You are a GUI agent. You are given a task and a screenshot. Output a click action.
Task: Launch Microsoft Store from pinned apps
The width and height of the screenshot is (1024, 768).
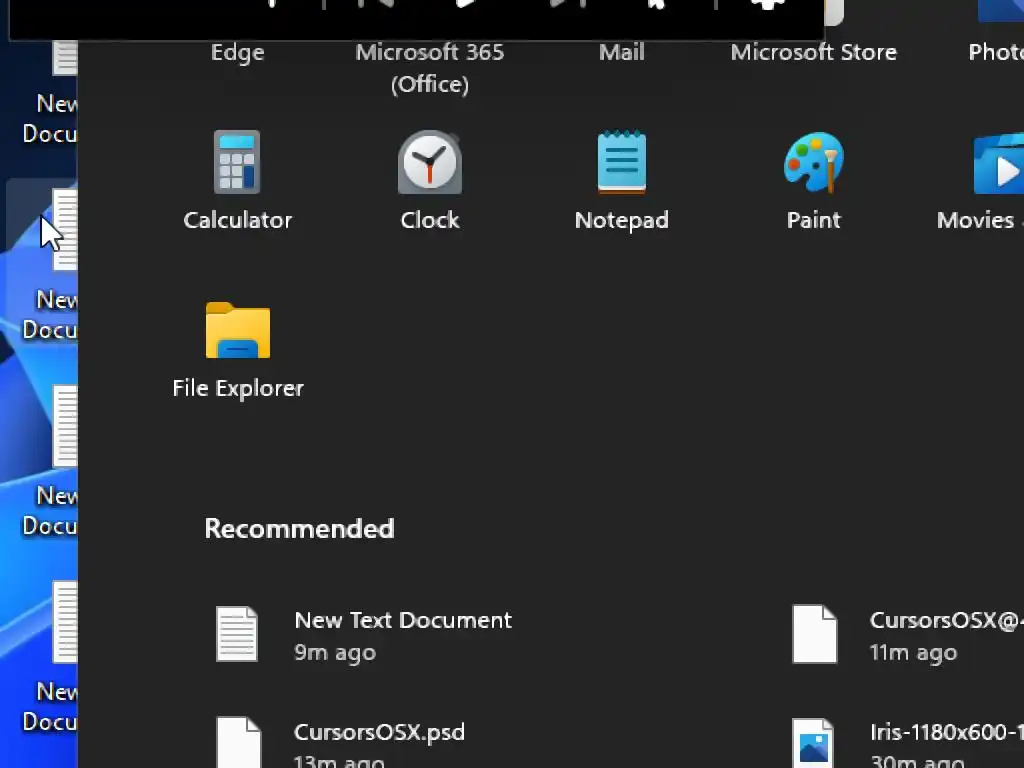click(814, 52)
